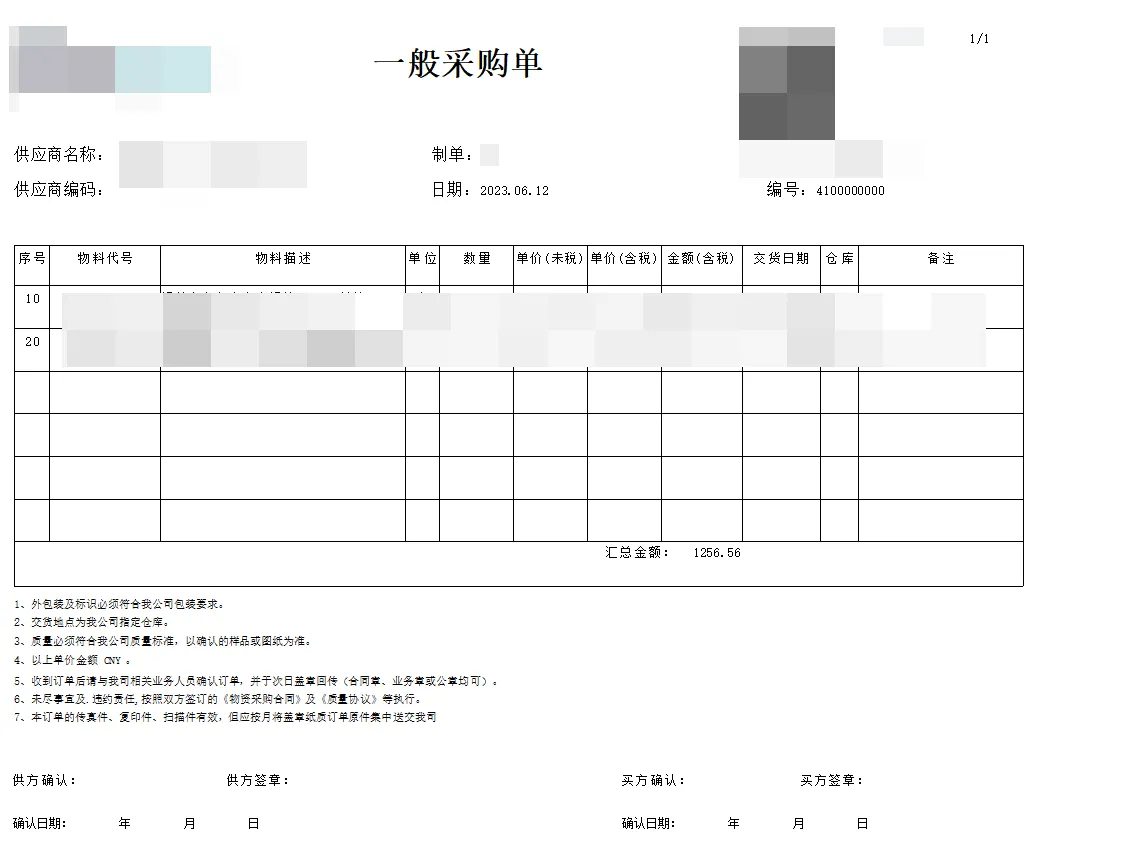The height and width of the screenshot is (862, 1130).
Task: Click the date value 2023.06.12
Action: (514, 191)
